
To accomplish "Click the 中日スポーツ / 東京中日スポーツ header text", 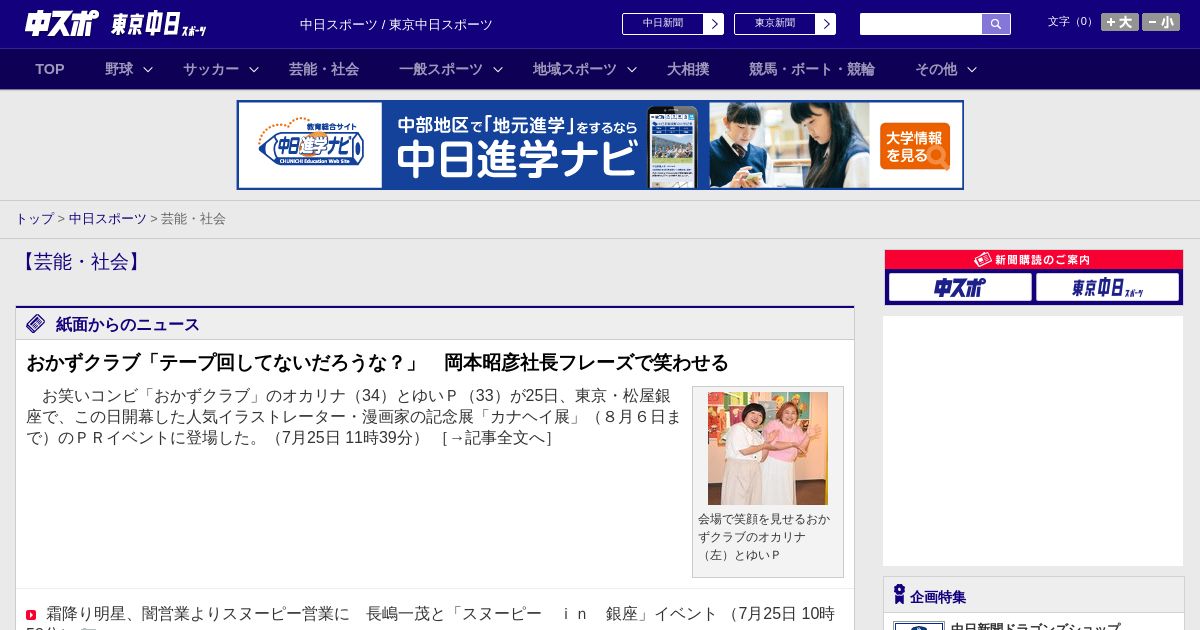I will coord(396,24).
